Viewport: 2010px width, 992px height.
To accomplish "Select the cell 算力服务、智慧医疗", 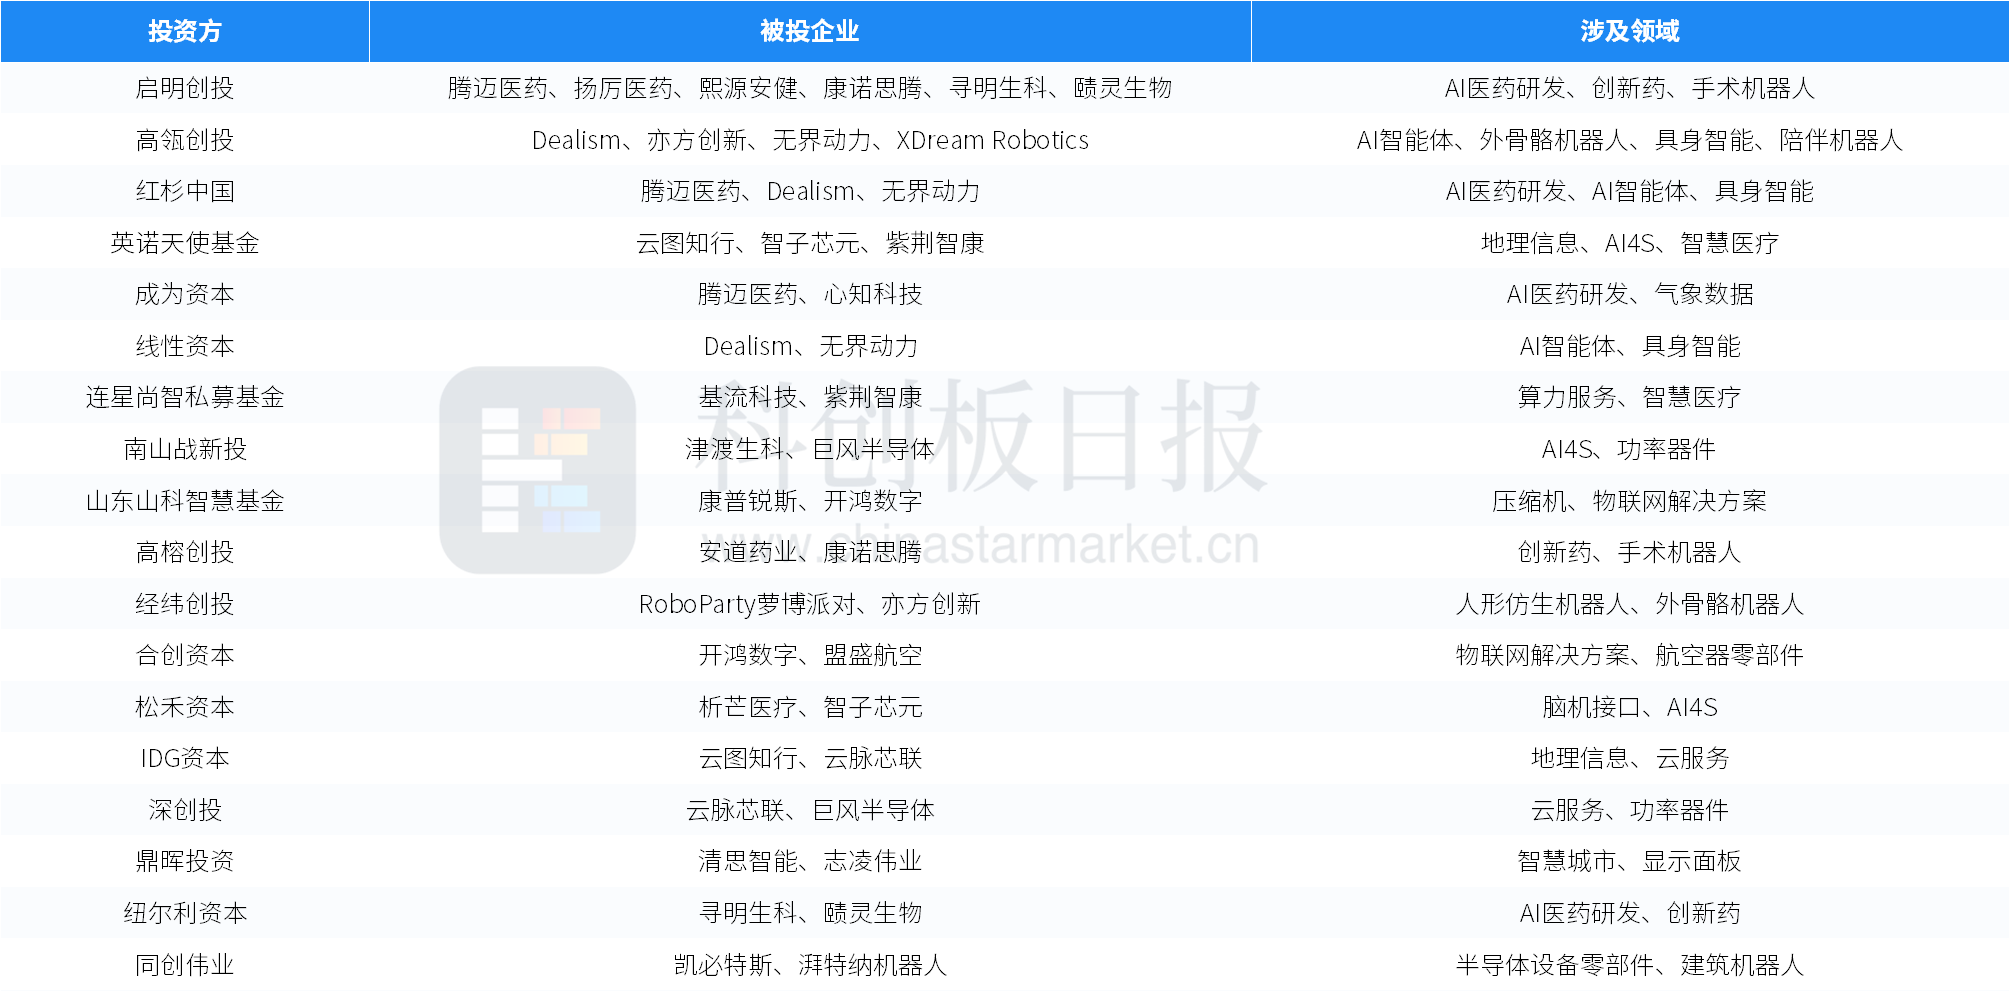I will tap(1630, 397).
